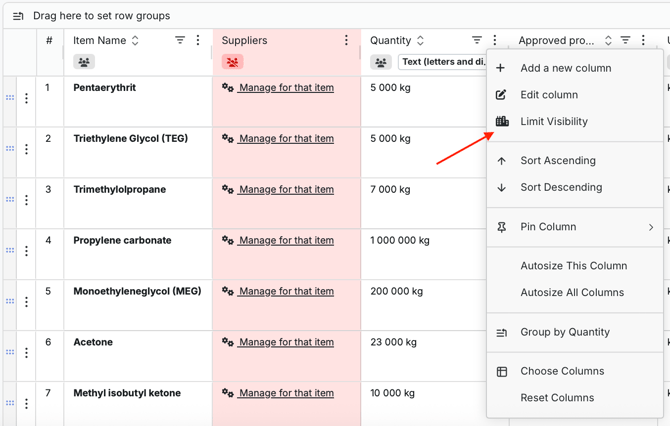Open Manage for that item for Methyl isobutyl ketone
Screen dimensions: 670x426
[286, 393]
